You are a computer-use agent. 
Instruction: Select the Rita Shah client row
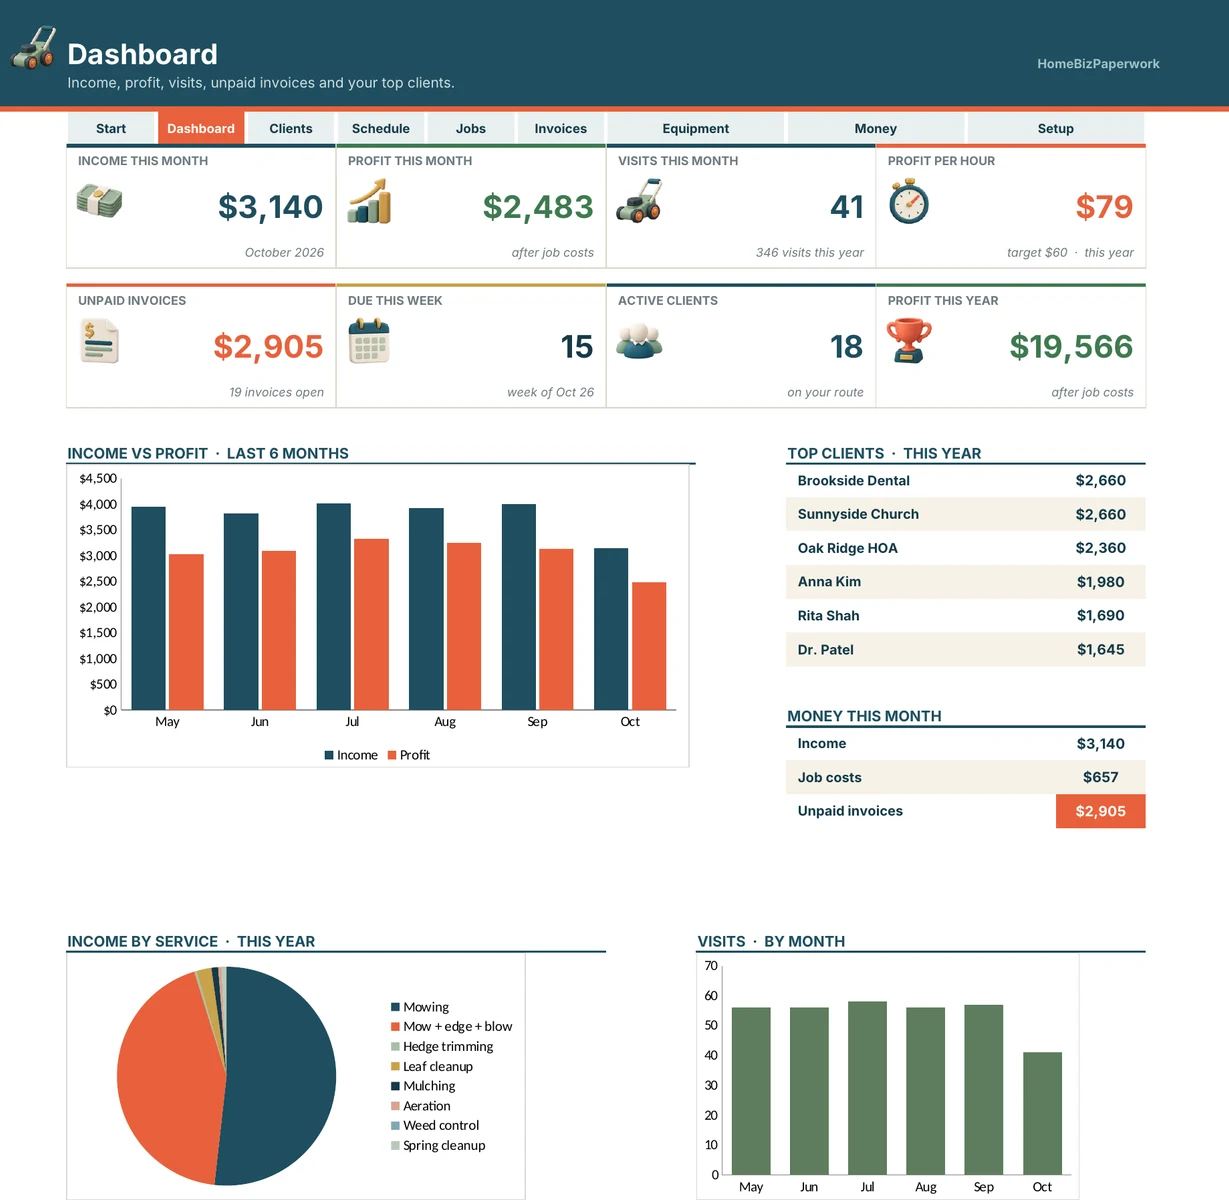point(966,616)
